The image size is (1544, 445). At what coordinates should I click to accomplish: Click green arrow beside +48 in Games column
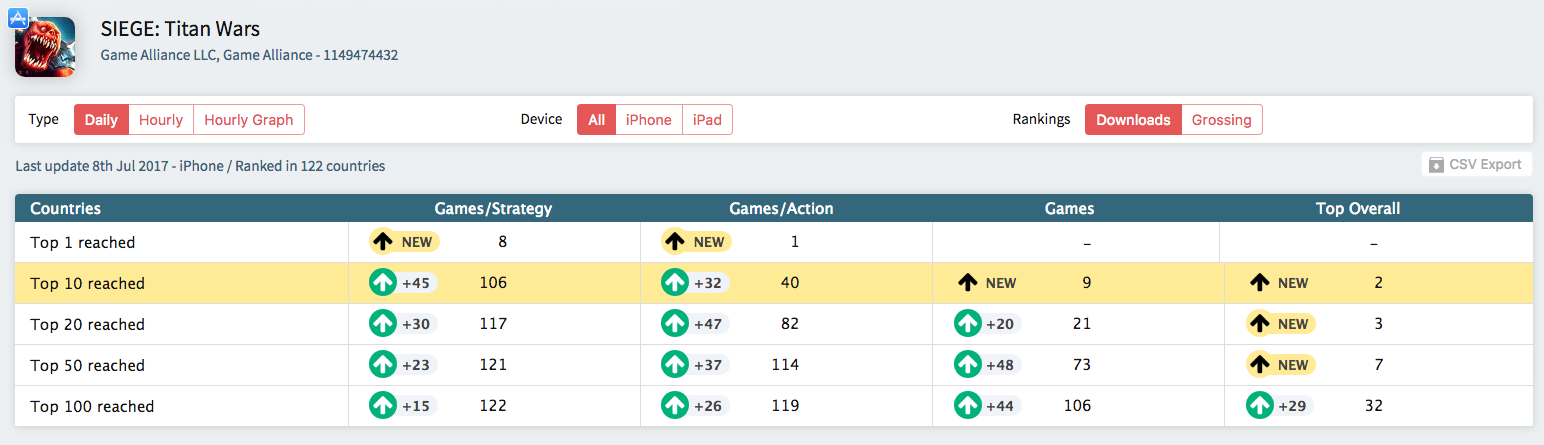[x=967, y=365]
